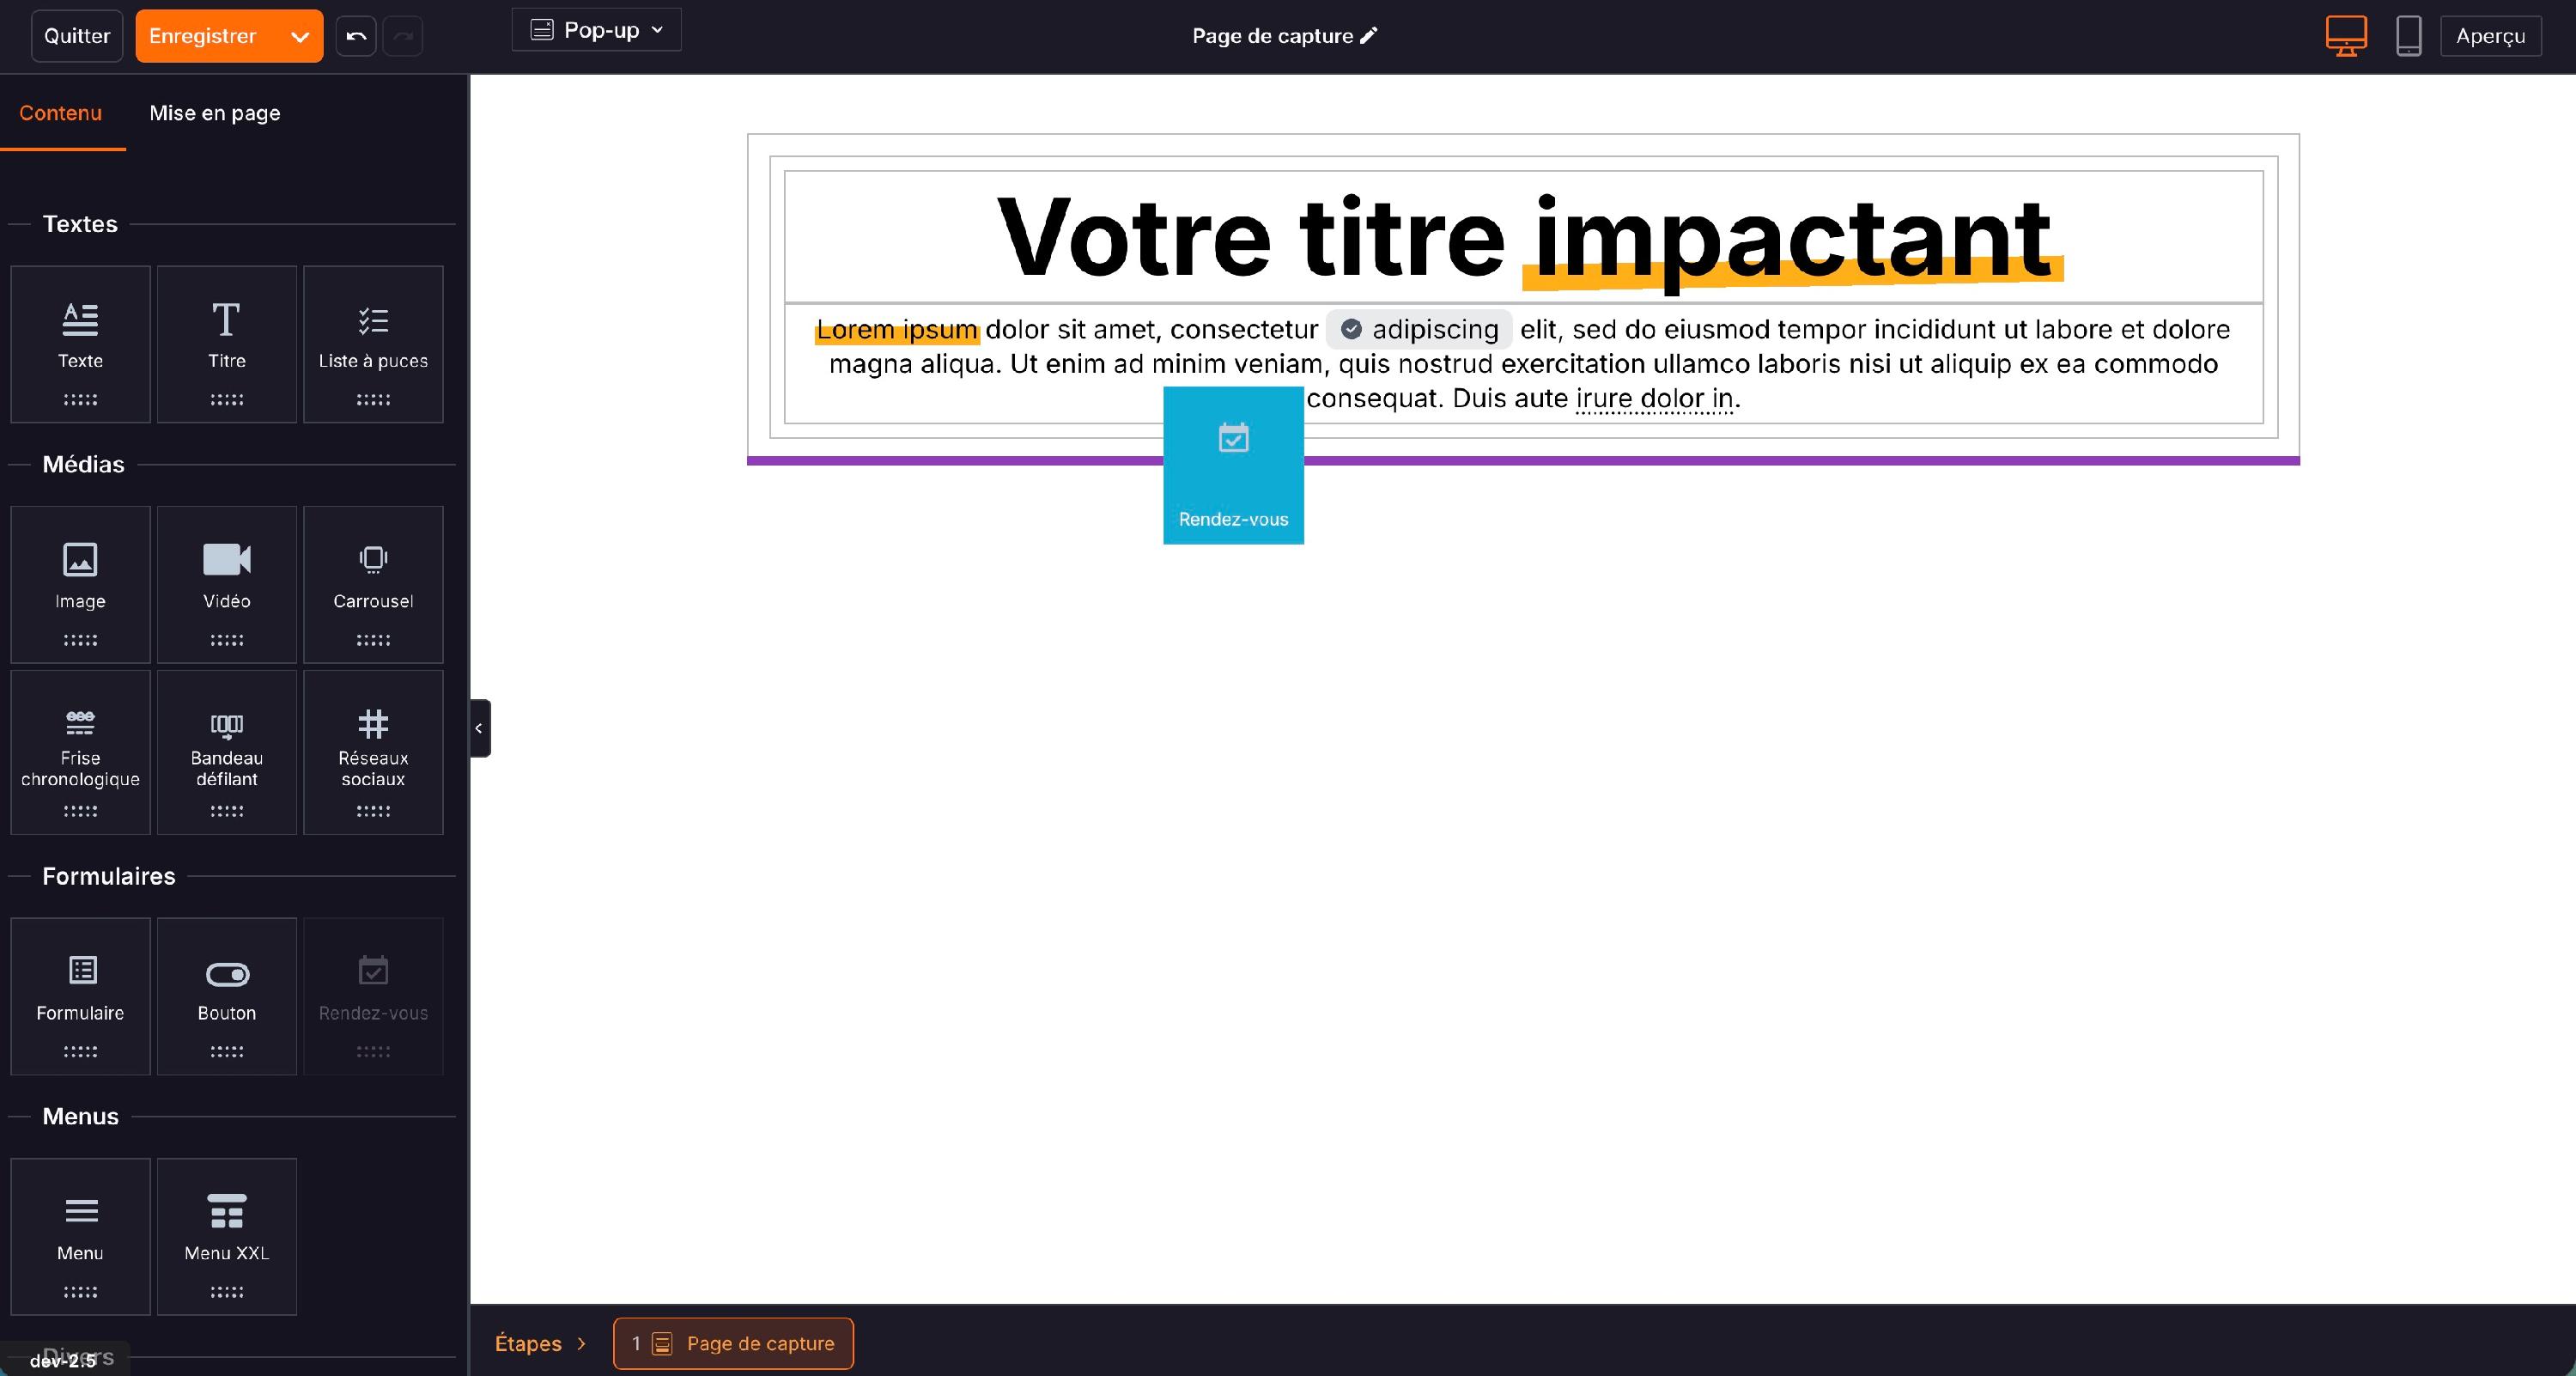Image resolution: width=2576 pixels, height=1376 pixels.
Task: Click the Page de capture title
Action: pyautogui.click(x=1272, y=35)
